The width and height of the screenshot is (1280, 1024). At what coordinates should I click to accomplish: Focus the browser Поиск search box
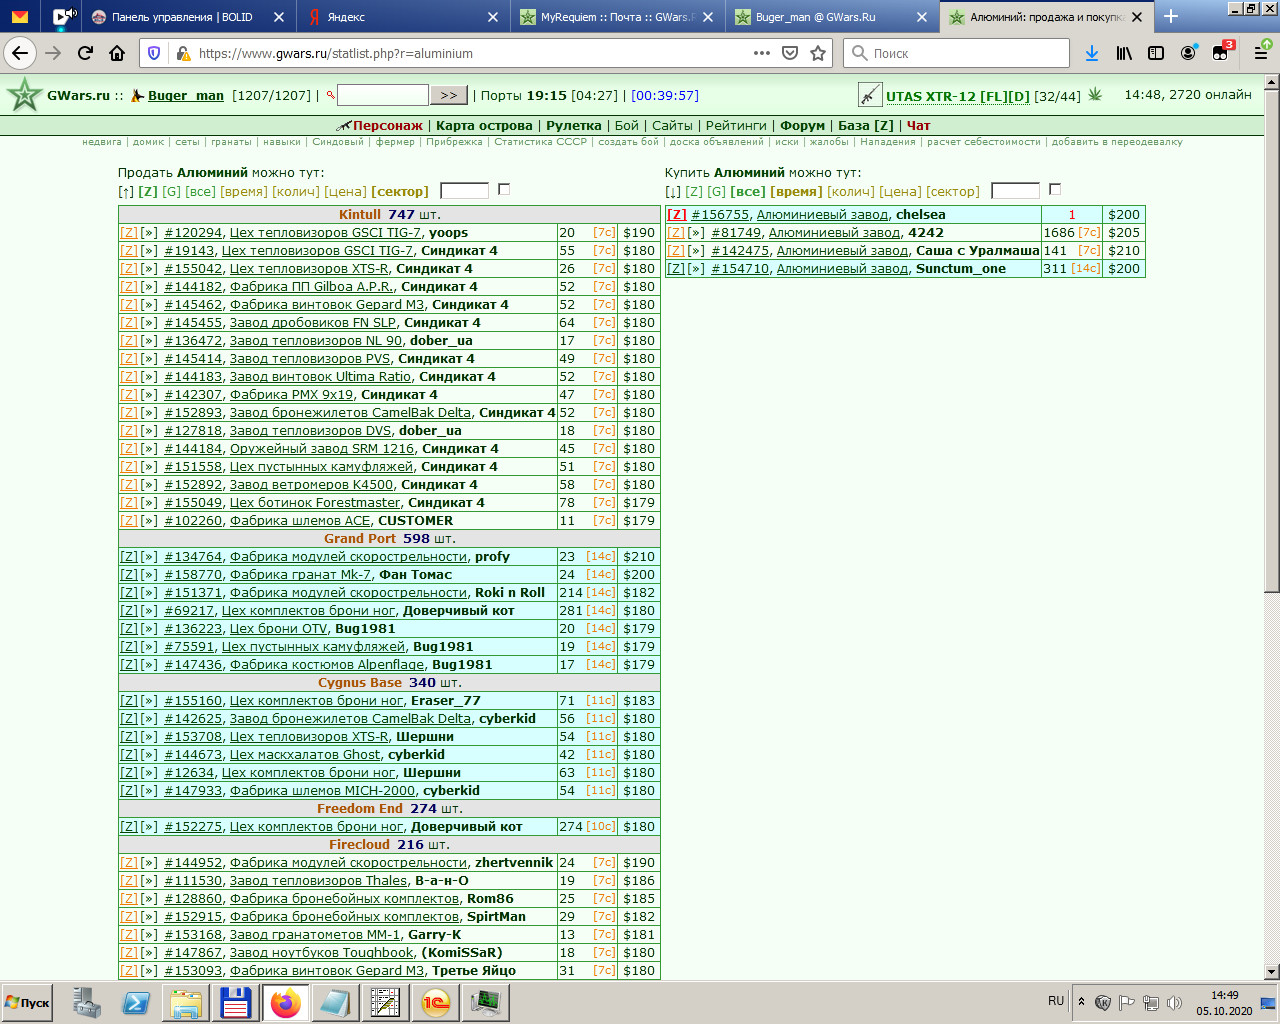[x=956, y=53]
